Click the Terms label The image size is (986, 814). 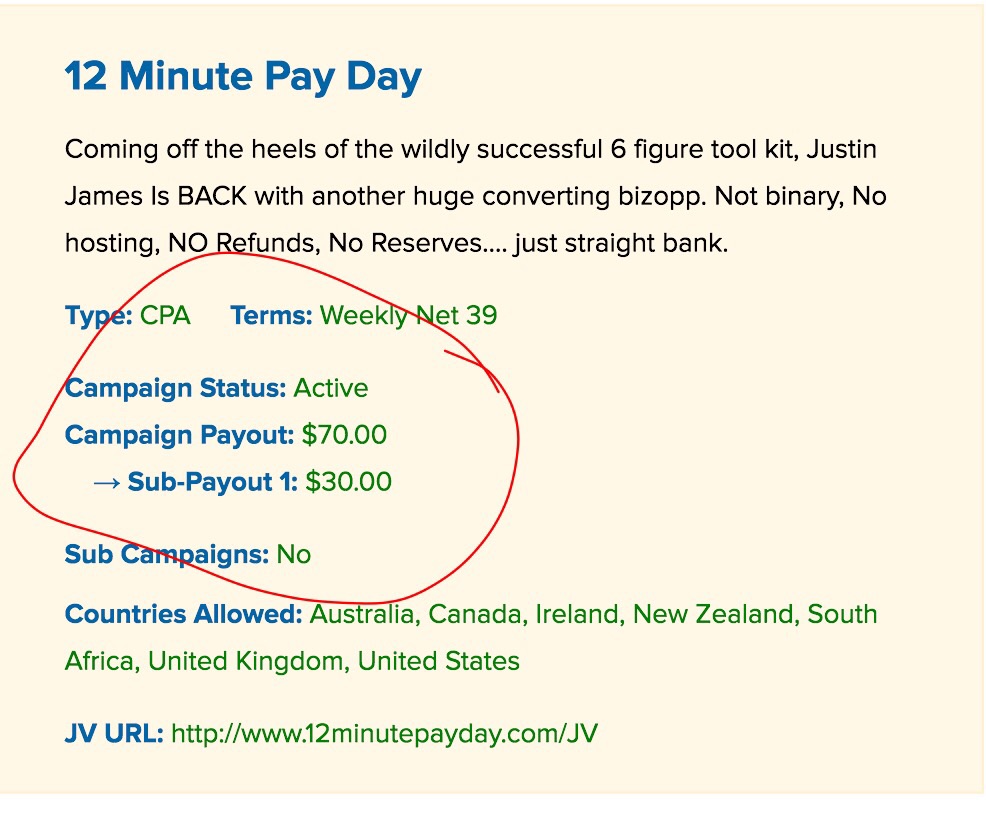(271, 315)
